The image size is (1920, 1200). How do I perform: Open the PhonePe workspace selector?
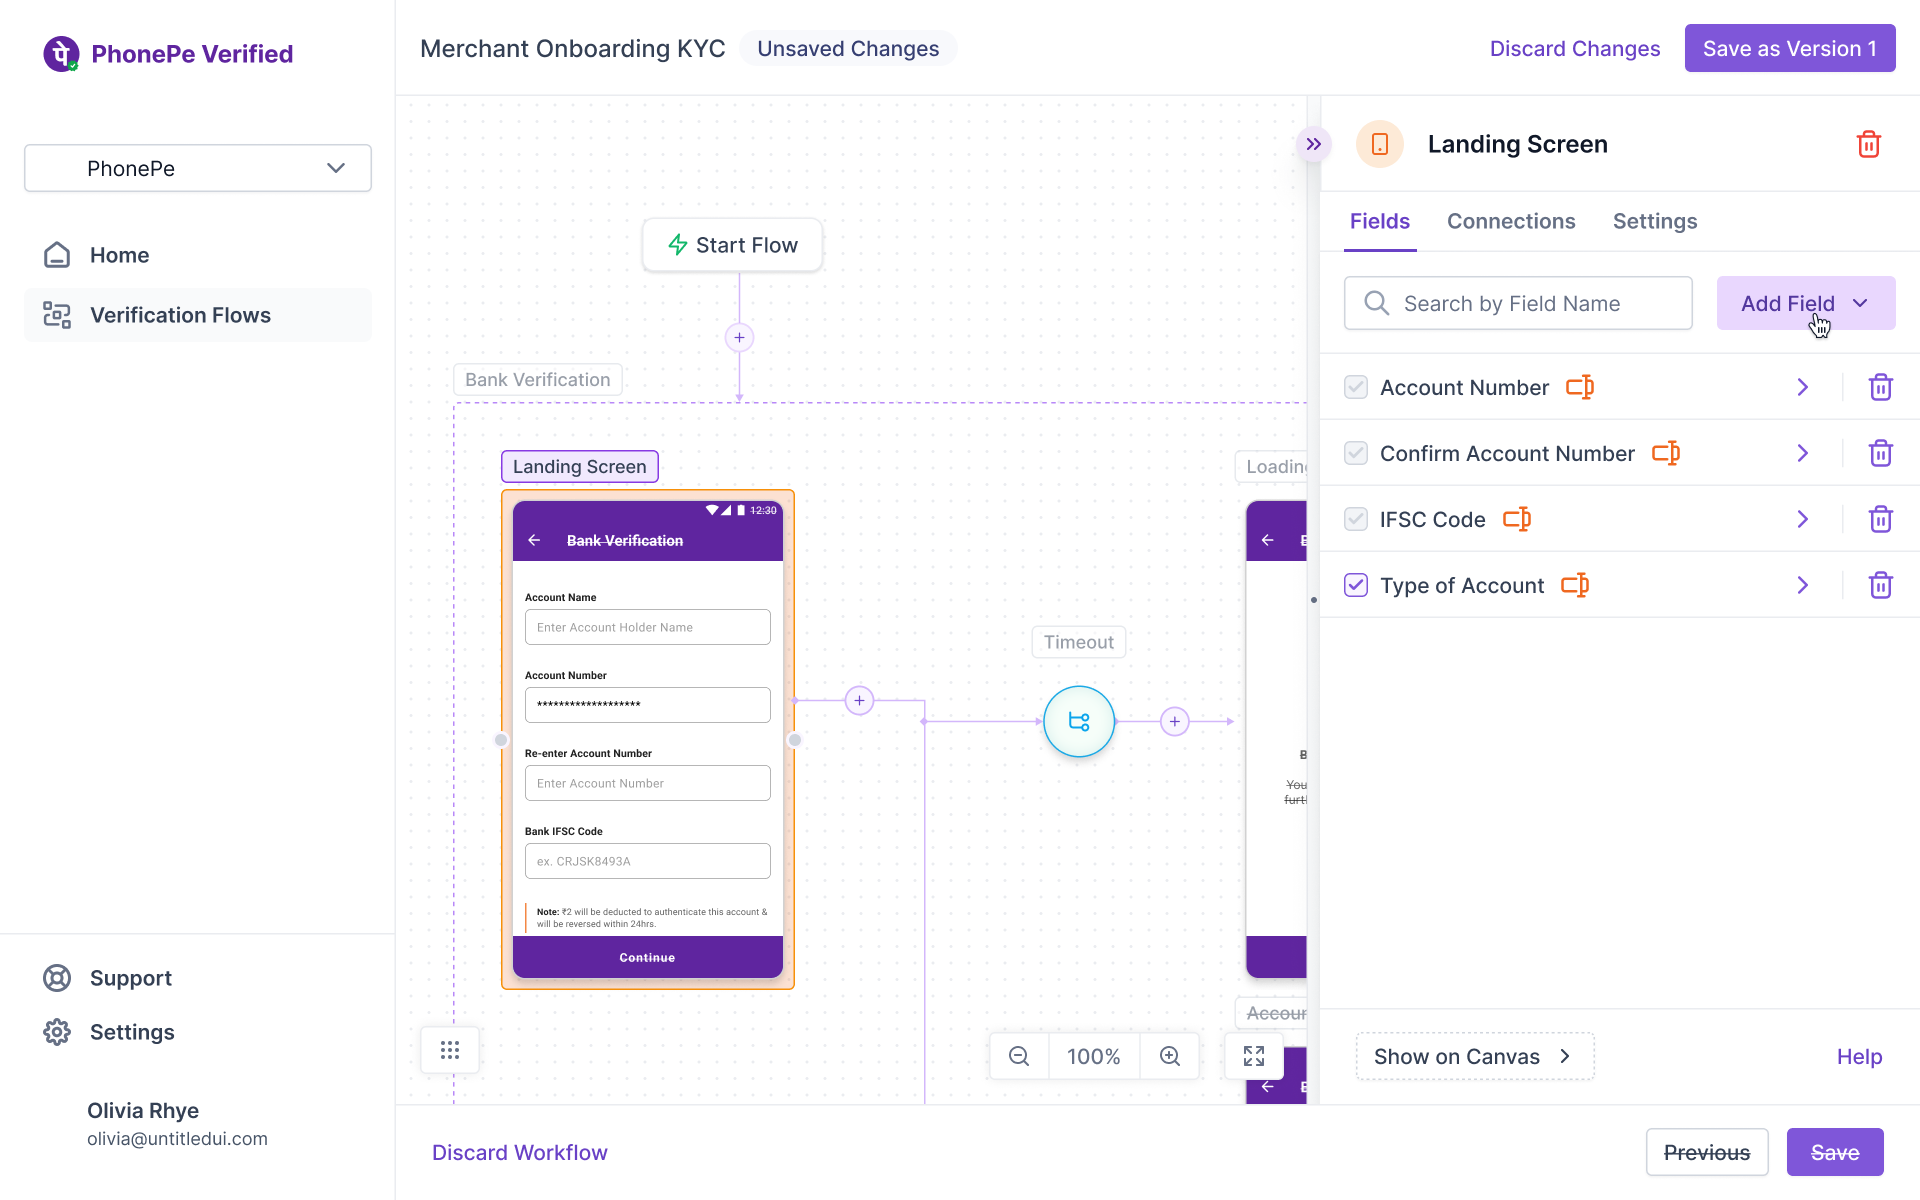197,168
